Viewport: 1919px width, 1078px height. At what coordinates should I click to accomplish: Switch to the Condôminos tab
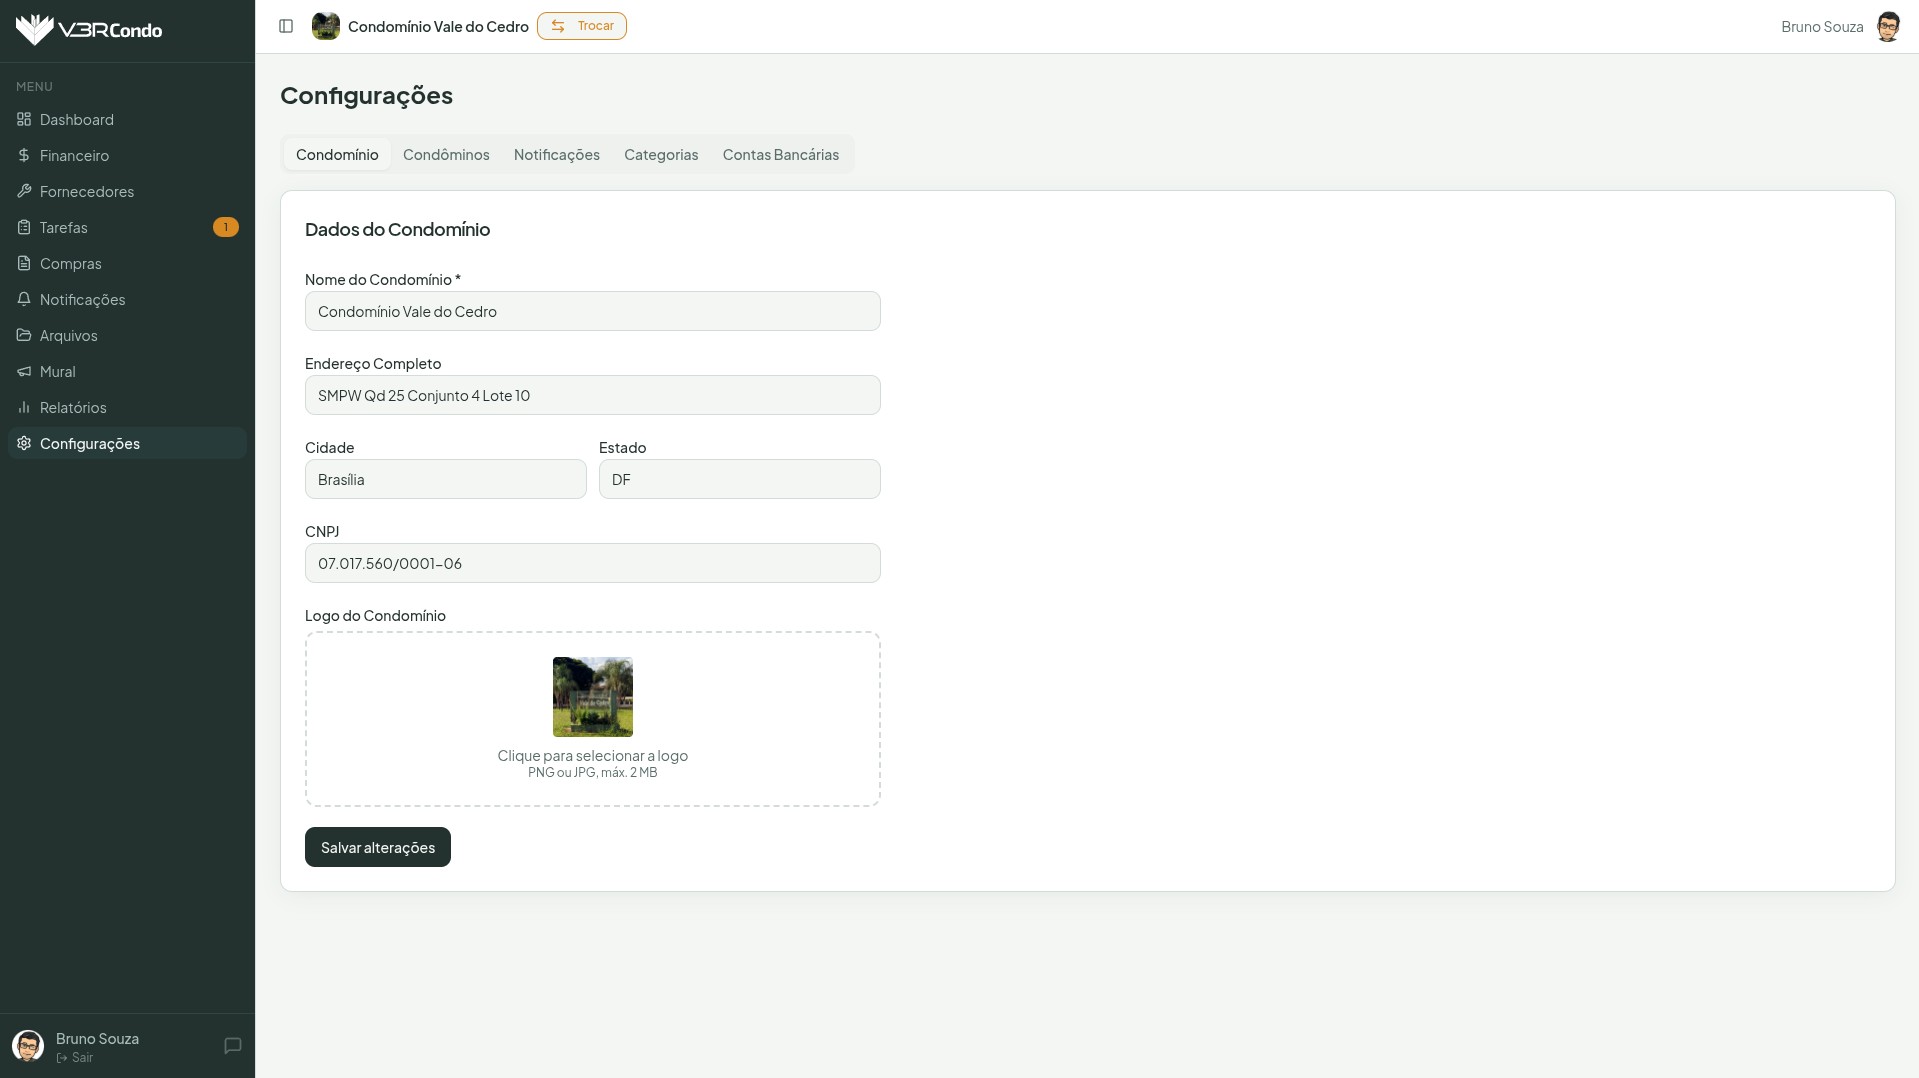pyautogui.click(x=446, y=154)
